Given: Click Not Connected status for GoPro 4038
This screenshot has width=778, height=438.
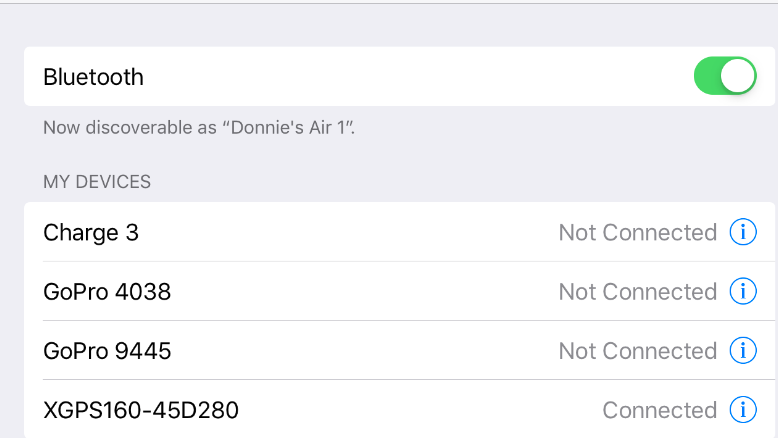Looking at the screenshot, I should (x=638, y=292).
